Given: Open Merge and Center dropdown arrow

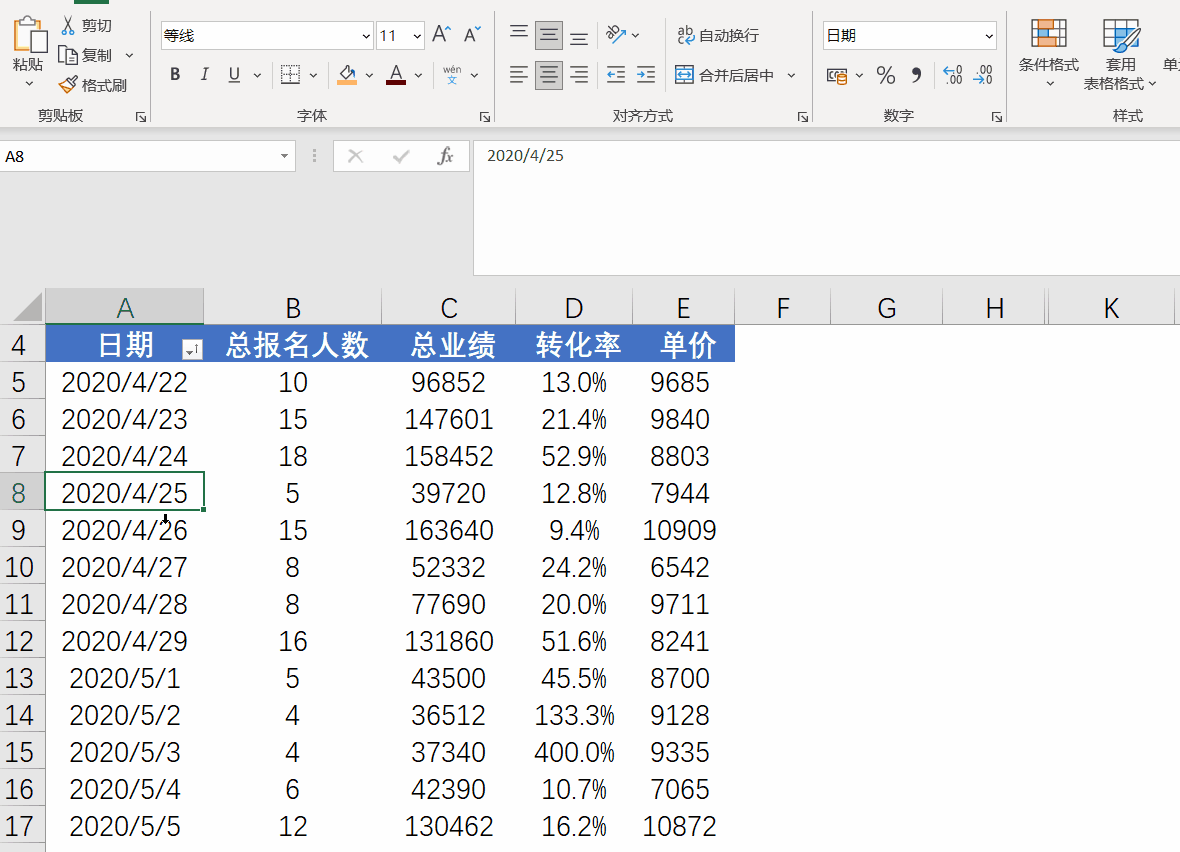Looking at the screenshot, I should (x=791, y=75).
